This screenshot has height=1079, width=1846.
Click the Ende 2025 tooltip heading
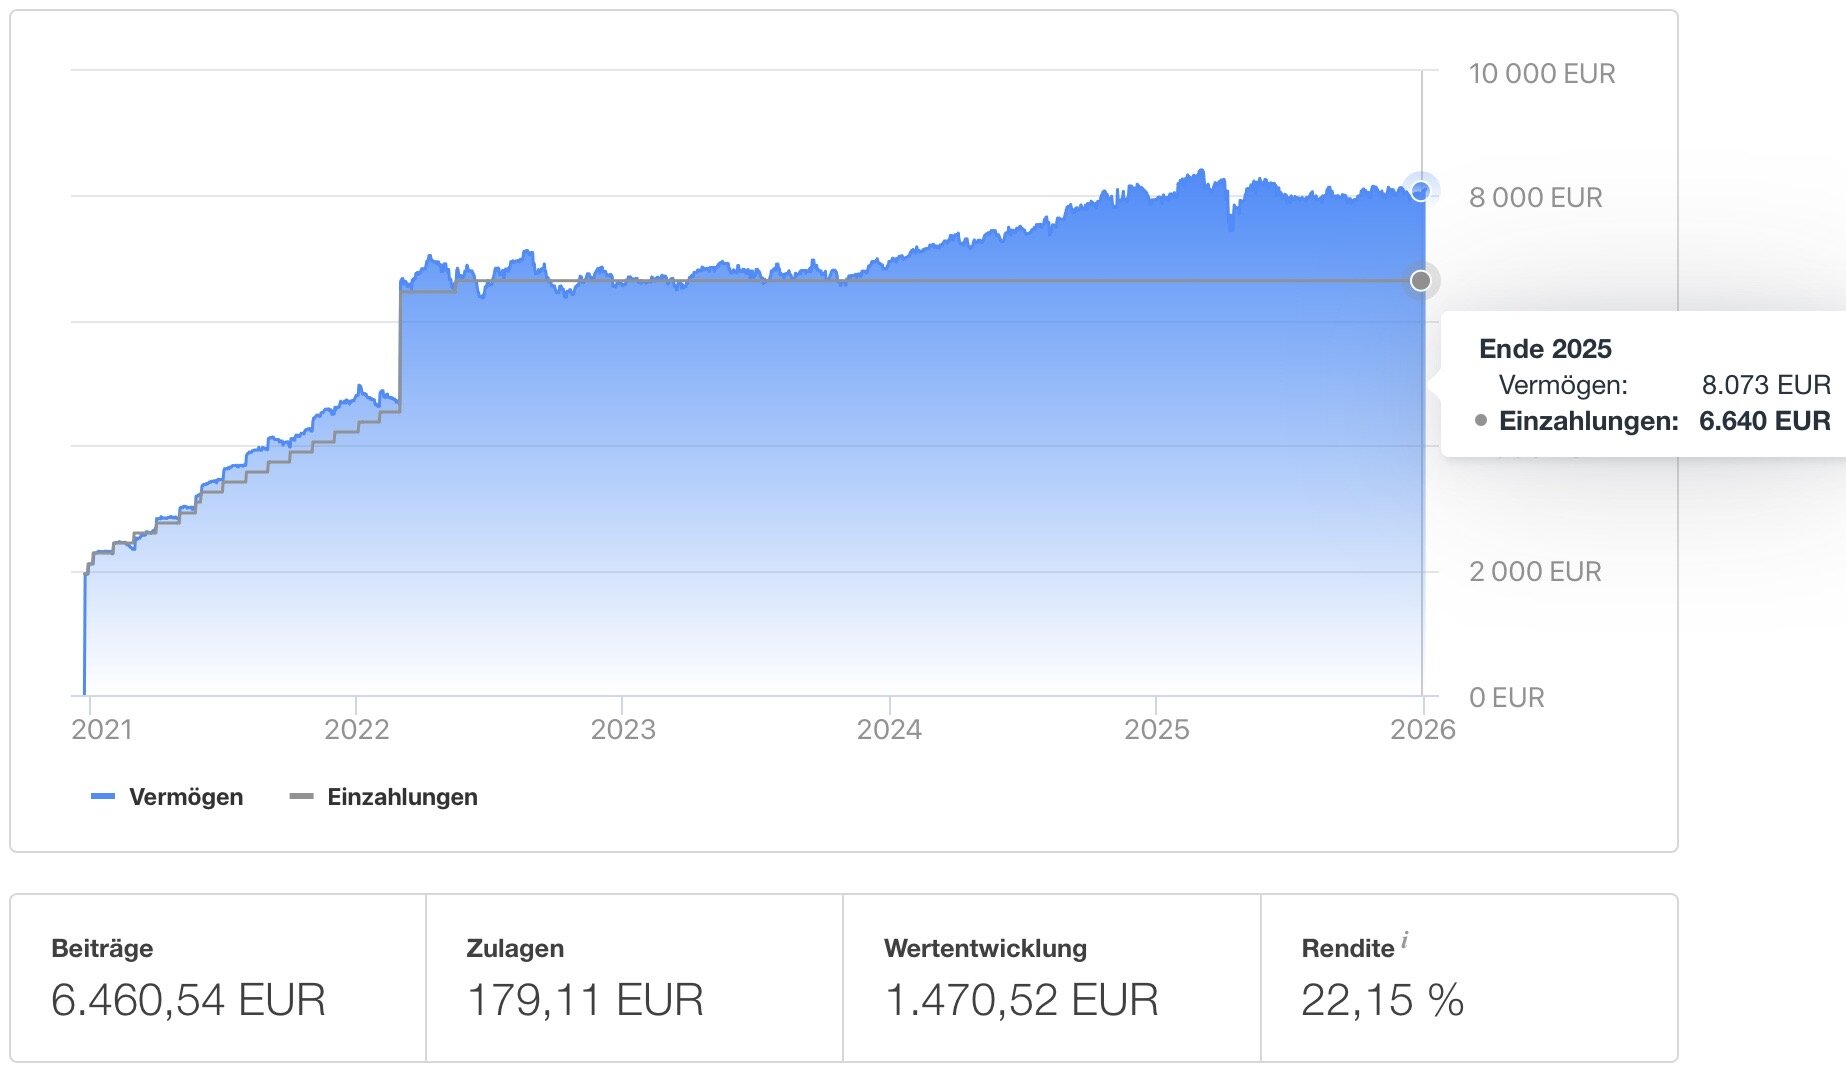coord(1545,349)
